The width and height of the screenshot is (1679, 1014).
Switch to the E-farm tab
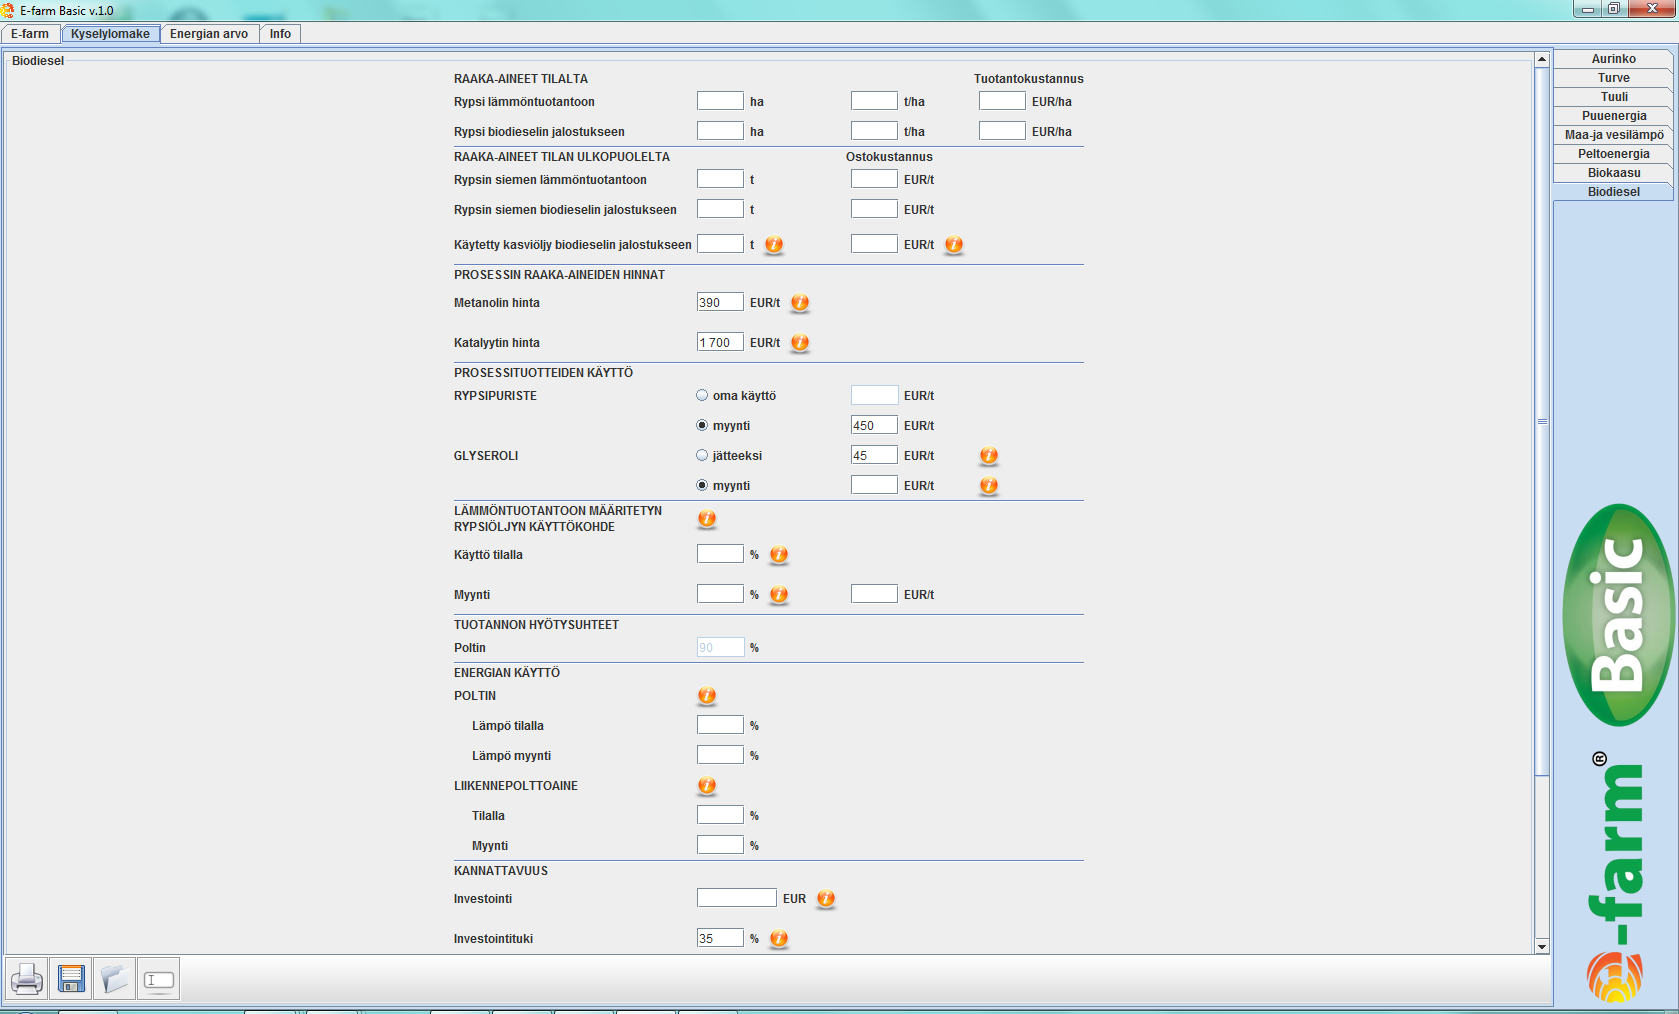(x=30, y=34)
